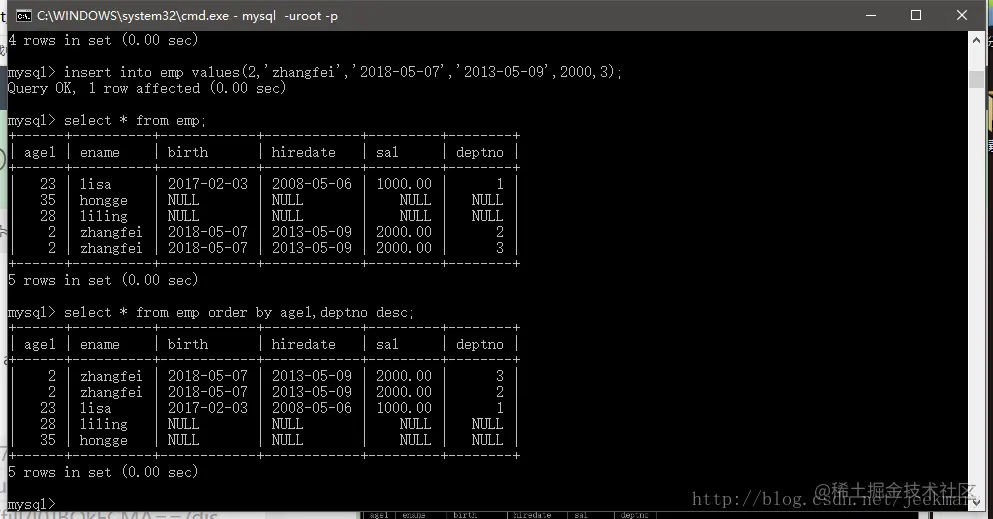The height and width of the screenshot is (519, 993).
Task: Click the 'order by age1,deptno desc' command
Action: coord(211,313)
